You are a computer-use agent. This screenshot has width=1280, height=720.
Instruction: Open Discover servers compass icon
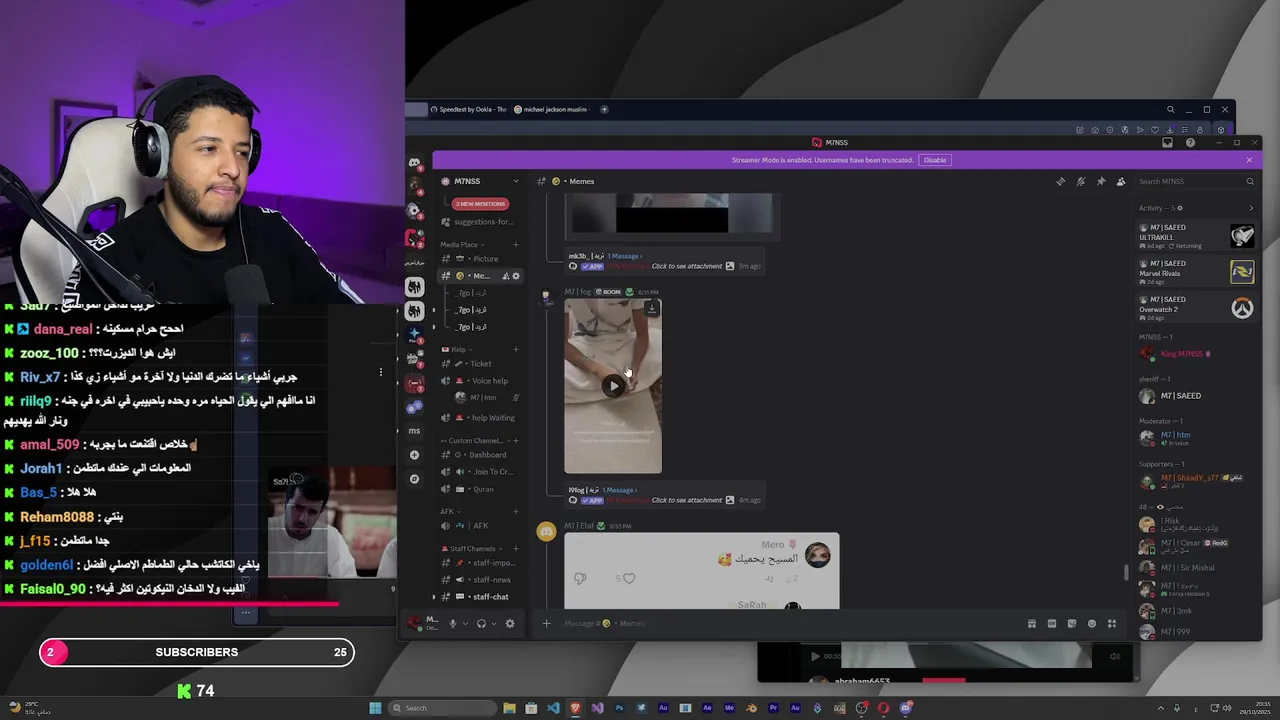point(414,479)
